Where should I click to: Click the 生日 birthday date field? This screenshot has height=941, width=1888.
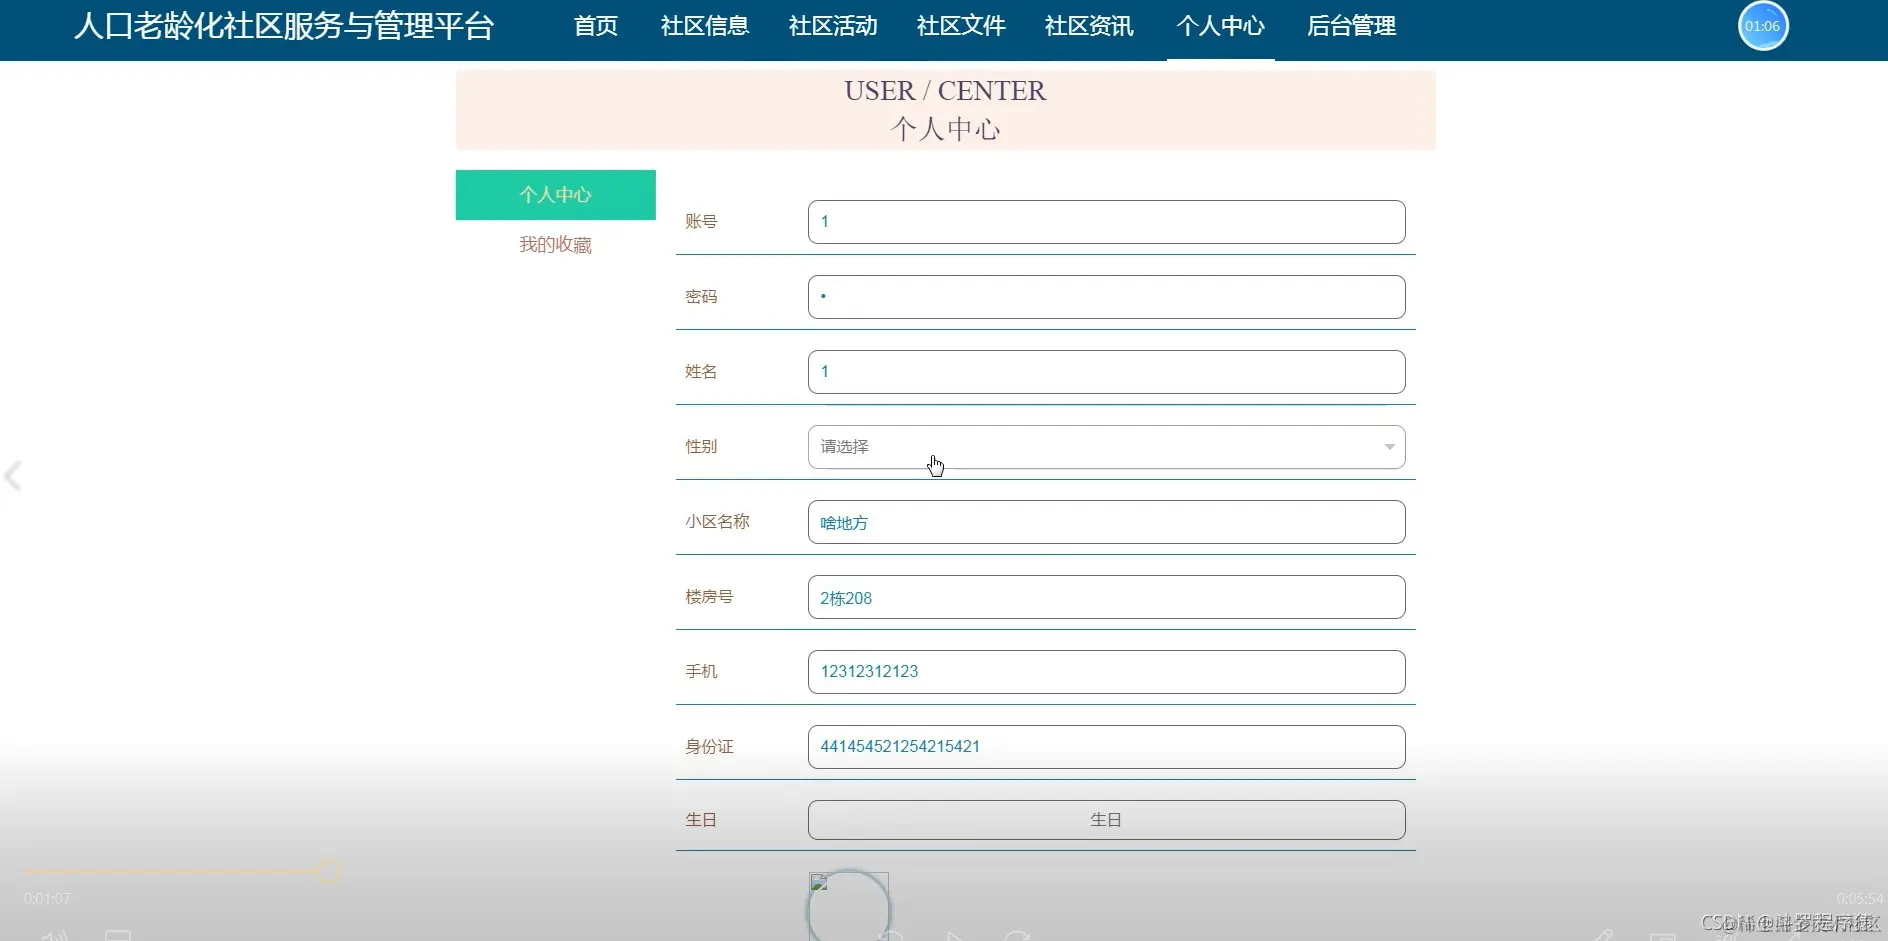click(1105, 819)
